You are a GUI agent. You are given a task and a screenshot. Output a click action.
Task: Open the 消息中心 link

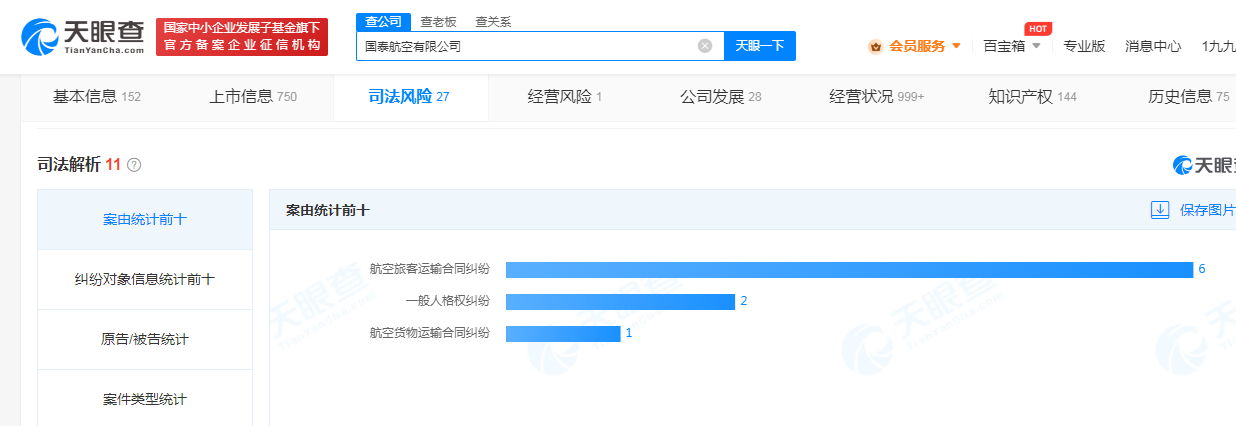[1153, 46]
